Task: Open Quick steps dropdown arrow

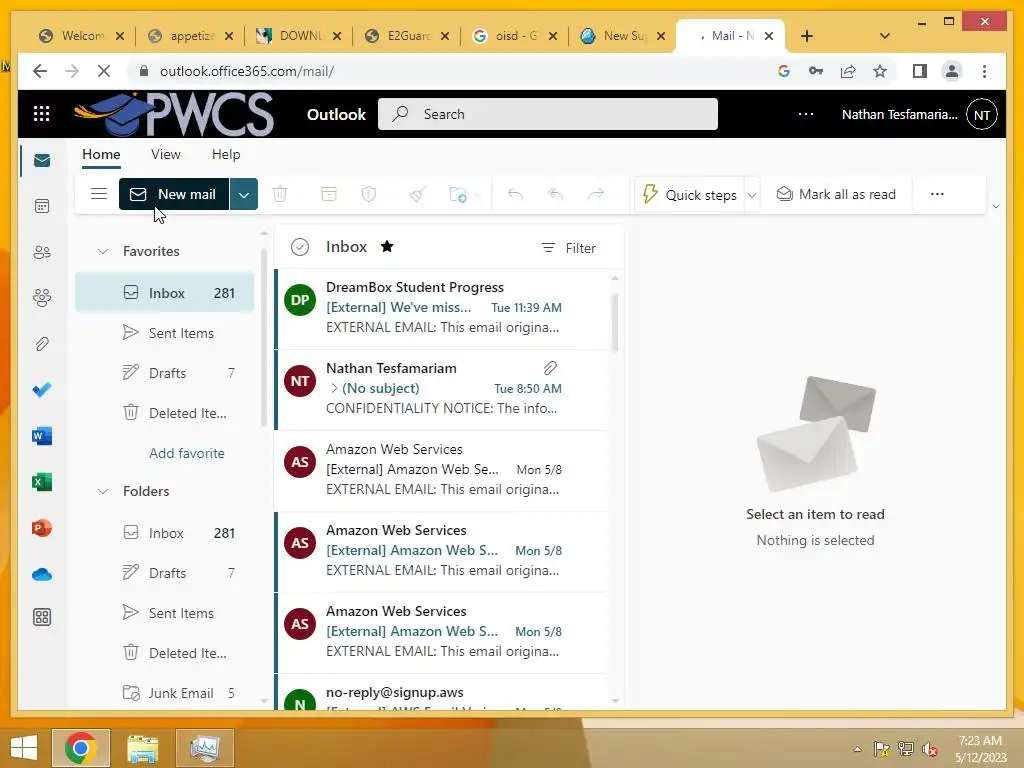Action: [x=752, y=195]
